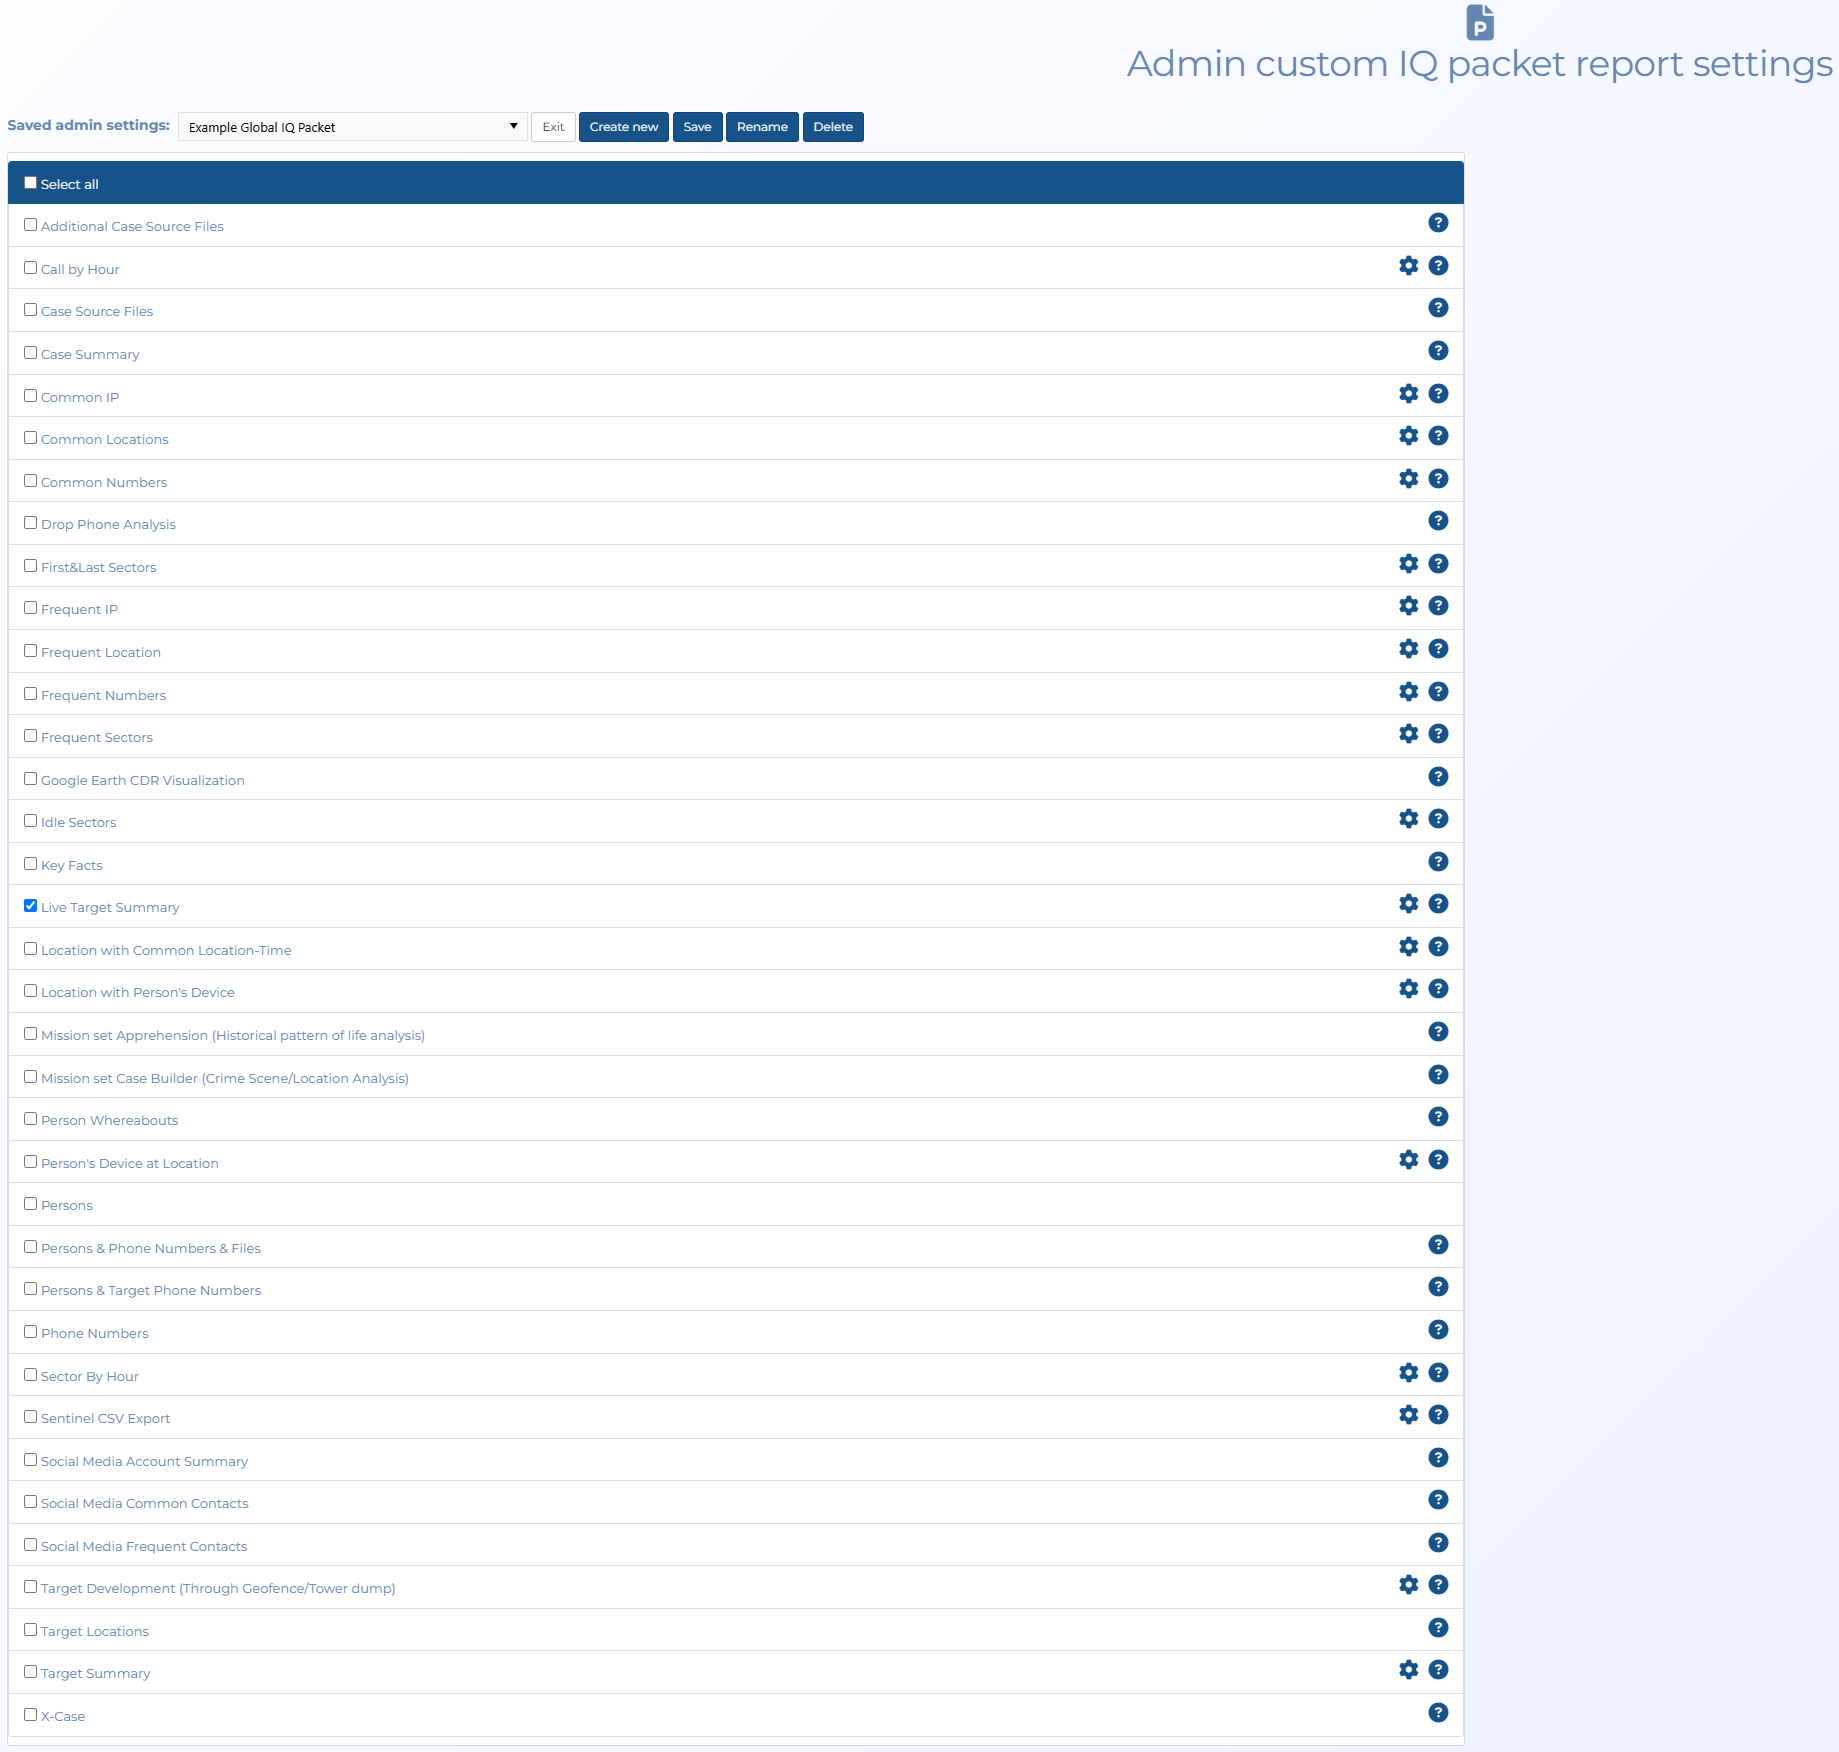The height and width of the screenshot is (1752, 1839).
Task: Open gear settings for Live Target Summary
Action: (1408, 904)
